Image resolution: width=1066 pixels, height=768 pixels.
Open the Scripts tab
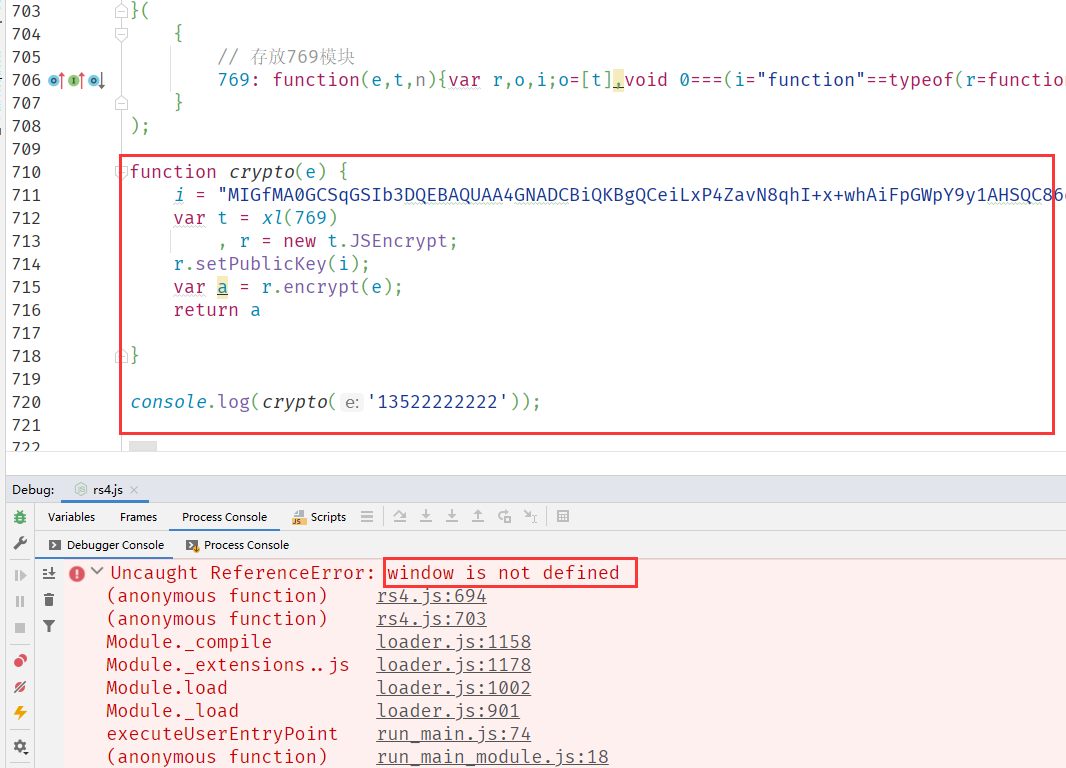point(319,517)
